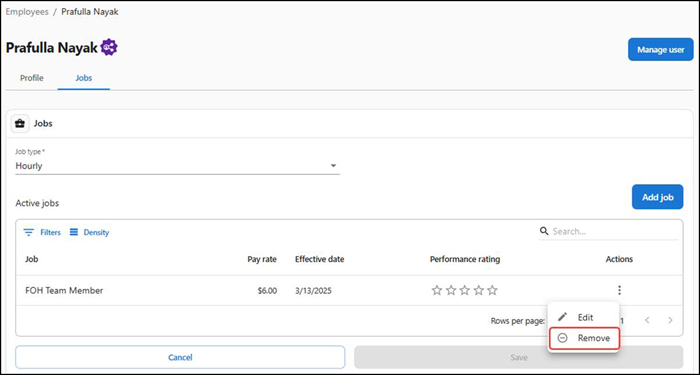Switch to the Profile tab

click(x=32, y=78)
